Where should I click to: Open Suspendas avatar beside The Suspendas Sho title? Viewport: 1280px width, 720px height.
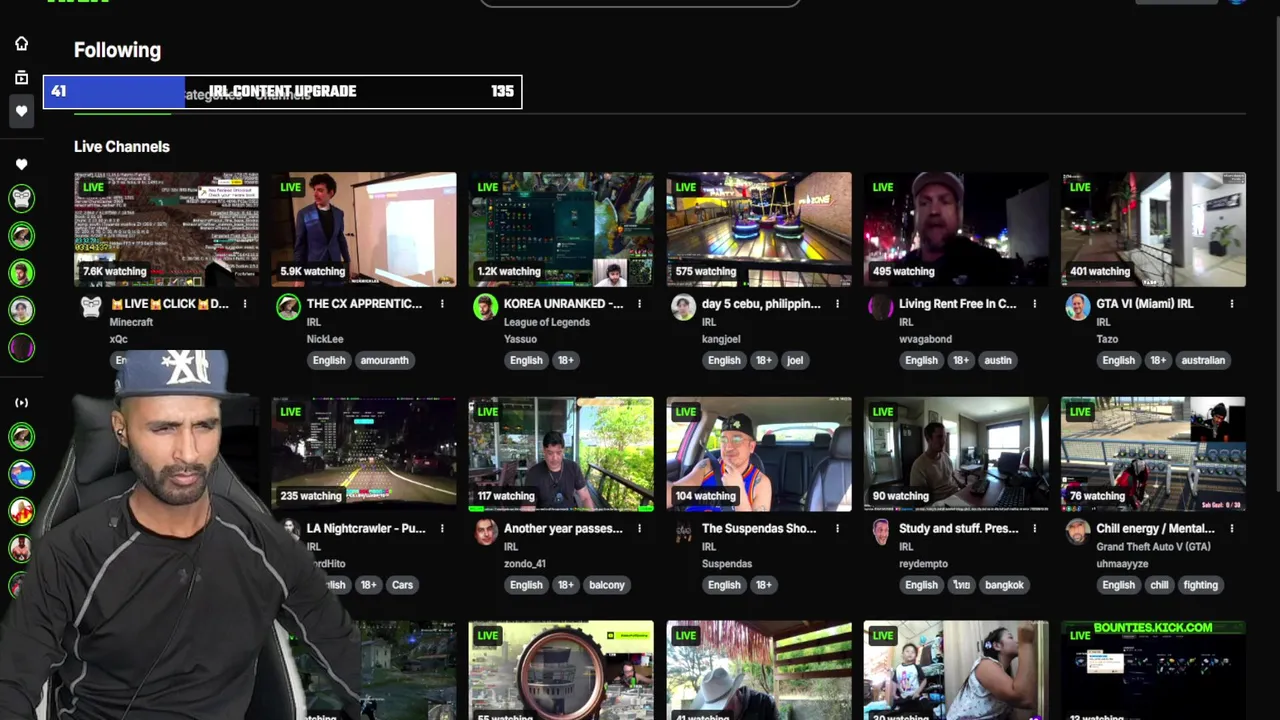coord(683,532)
